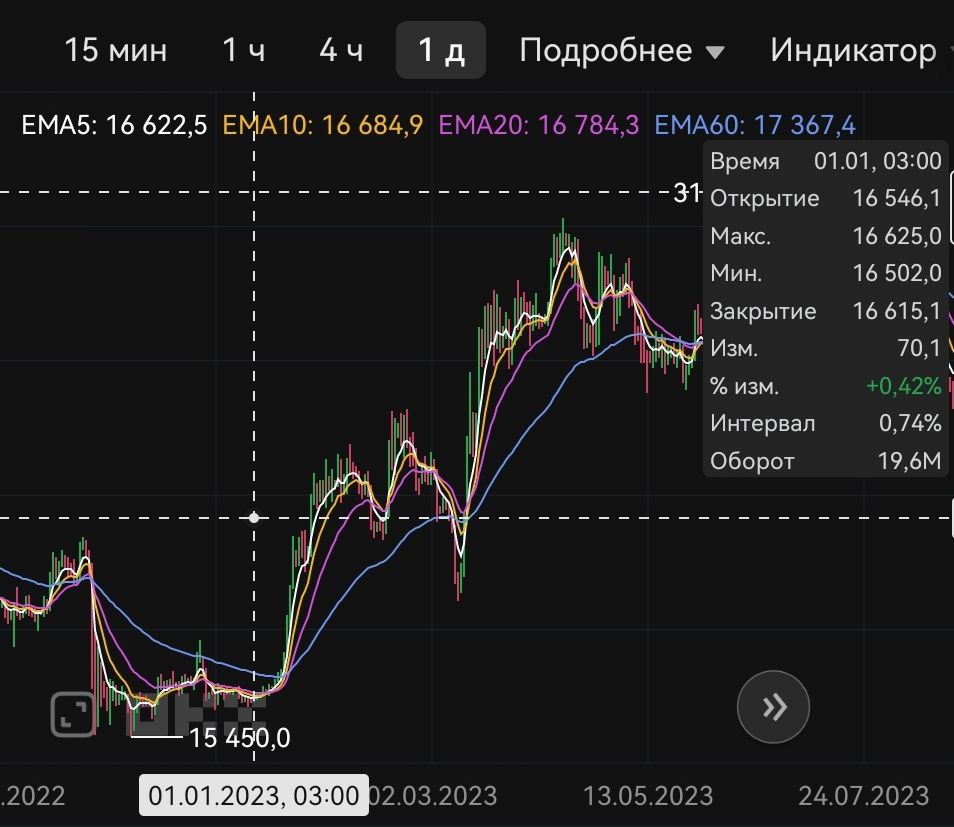The width and height of the screenshot is (954, 827).
Task: Choose the 4 ч timeframe
Action: pyautogui.click(x=341, y=50)
